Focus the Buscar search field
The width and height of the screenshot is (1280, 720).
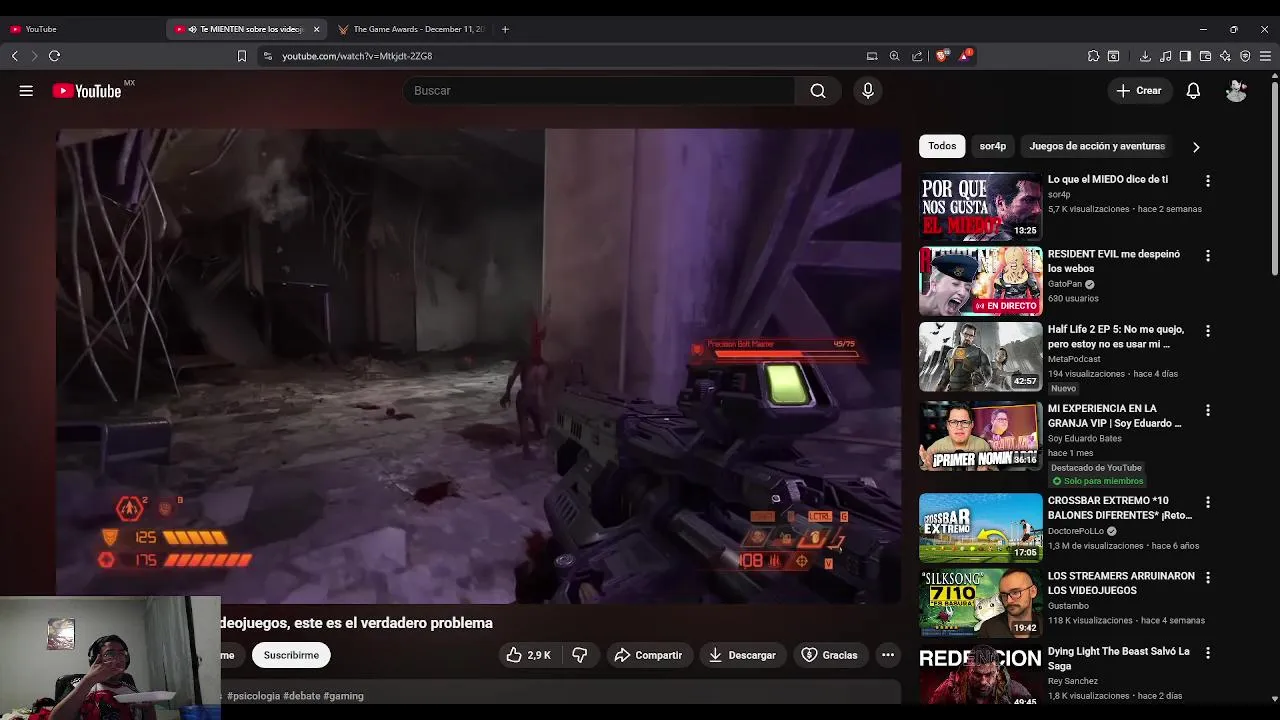600,91
